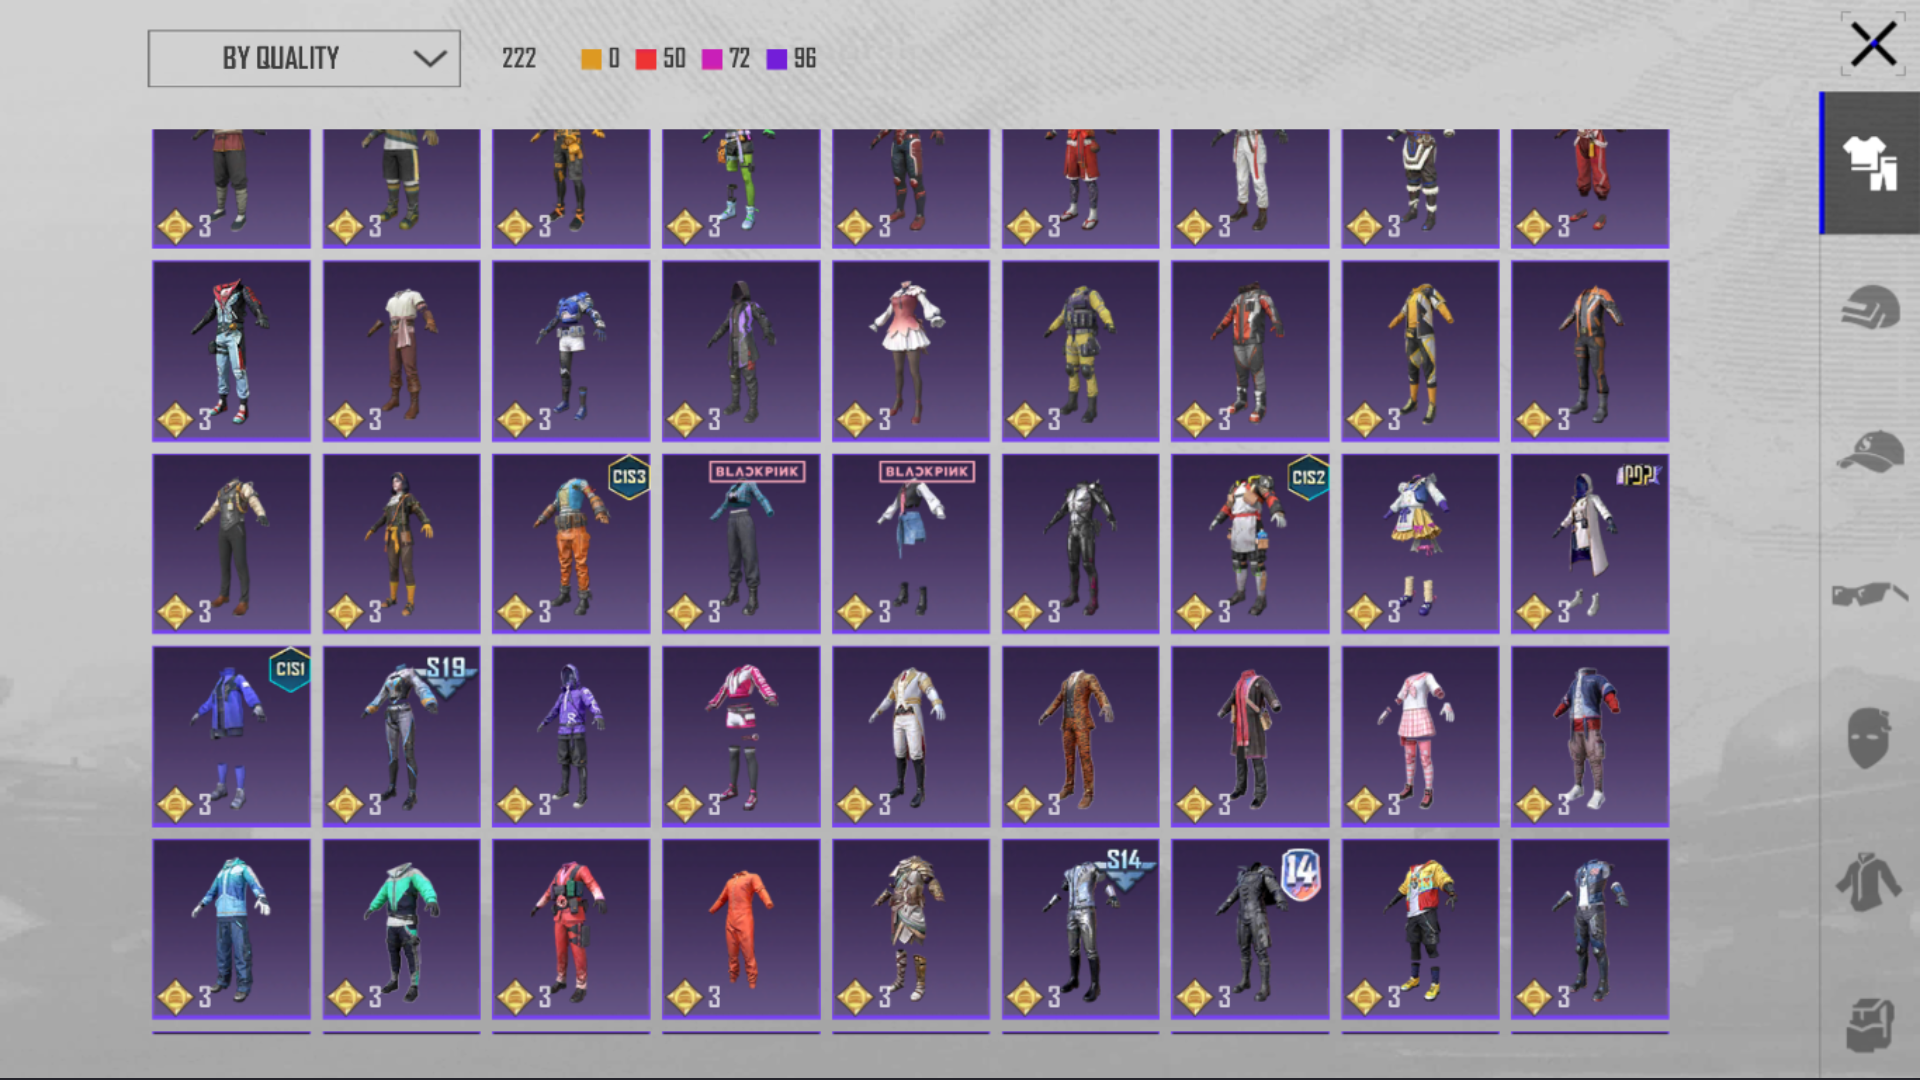This screenshot has height=1080, width=1920.
Task: Select the teal vest orange pants outfit
Action: tap(571, 544)
